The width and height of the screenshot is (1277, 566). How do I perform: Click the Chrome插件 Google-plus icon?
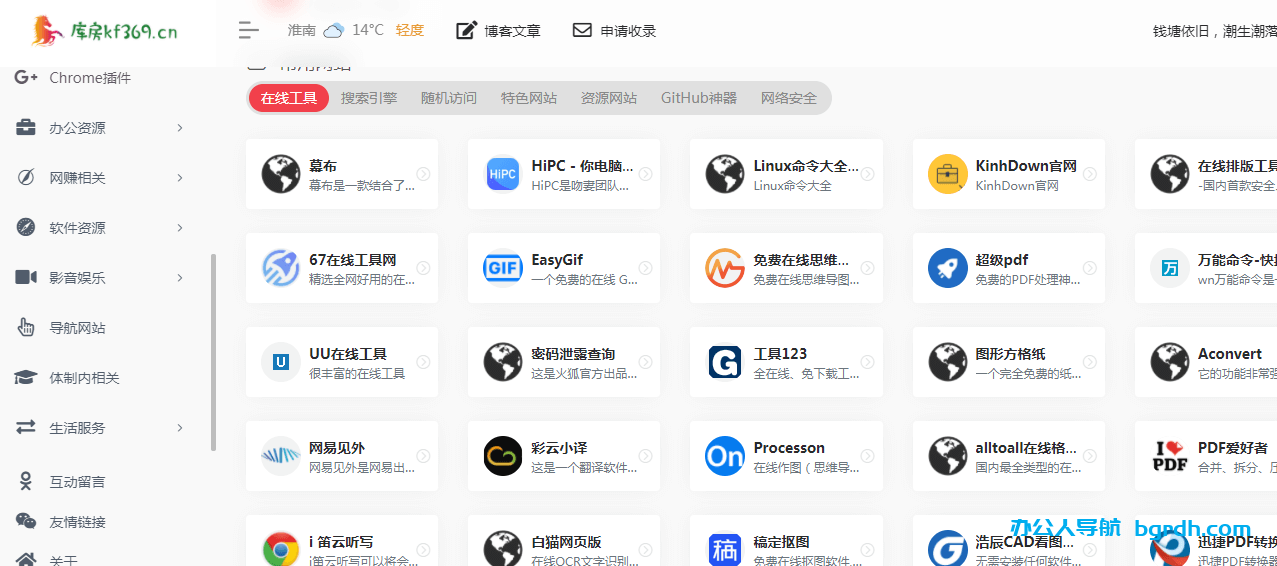tap(26, 77)
